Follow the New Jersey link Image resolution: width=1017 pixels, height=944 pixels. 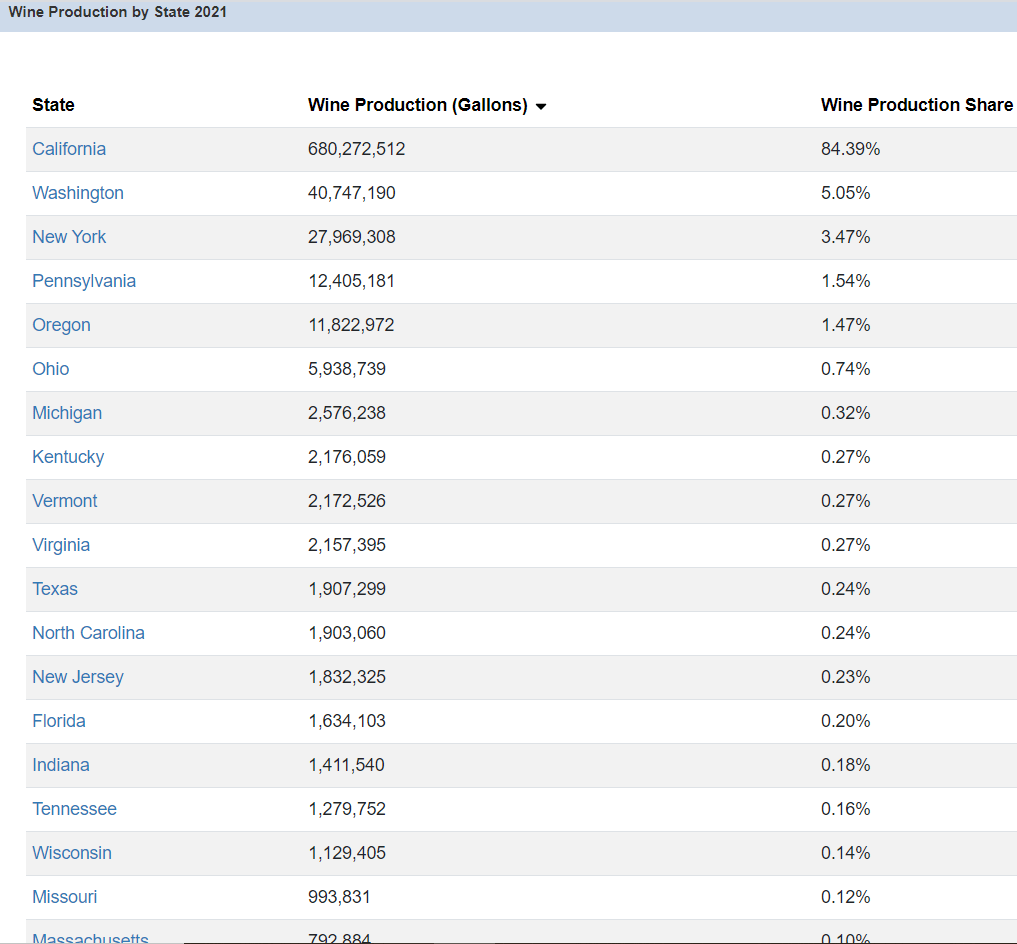click(78, 677)
